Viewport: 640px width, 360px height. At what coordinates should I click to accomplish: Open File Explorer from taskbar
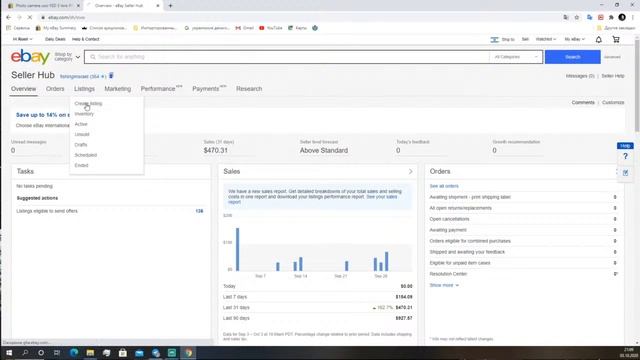[x=90, y=353]
